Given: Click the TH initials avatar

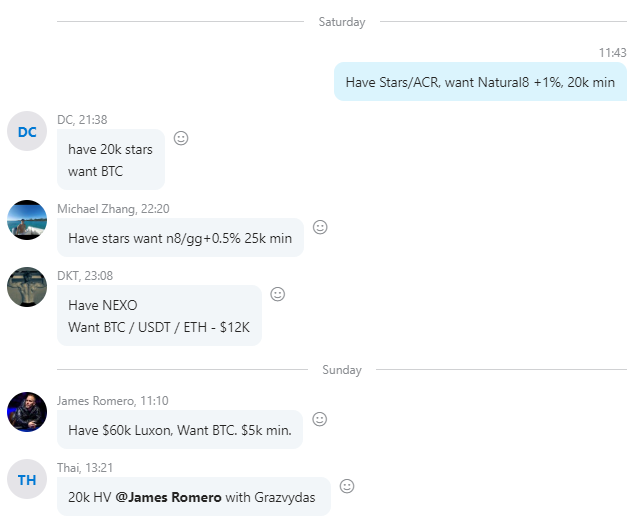Looking at the screenshot, I should pos(27,479).
